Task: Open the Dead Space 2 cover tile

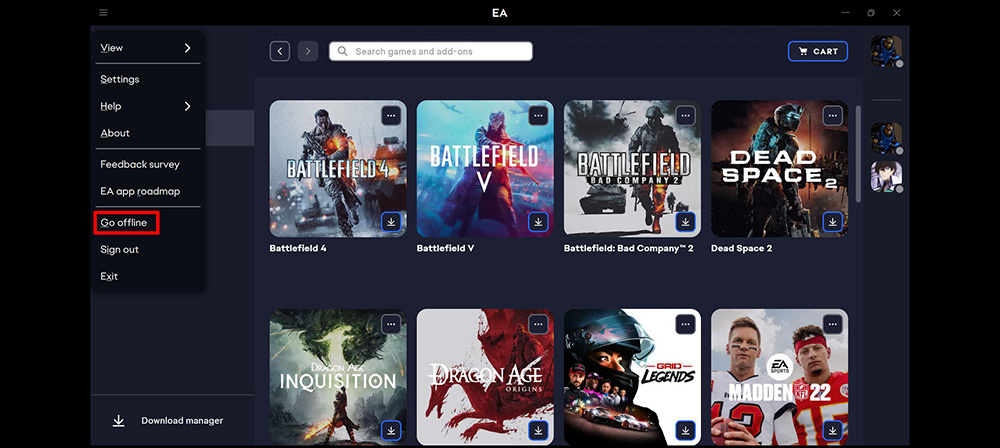Action: click(779, 169)
